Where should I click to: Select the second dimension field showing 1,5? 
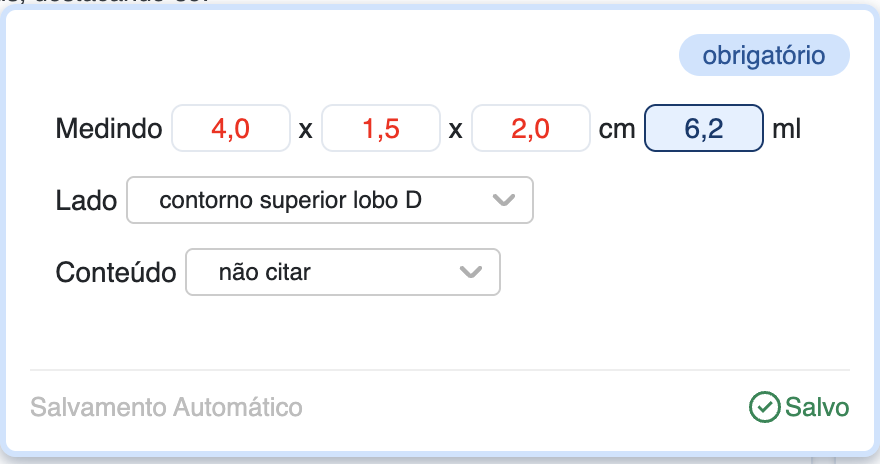pos(381,129)
